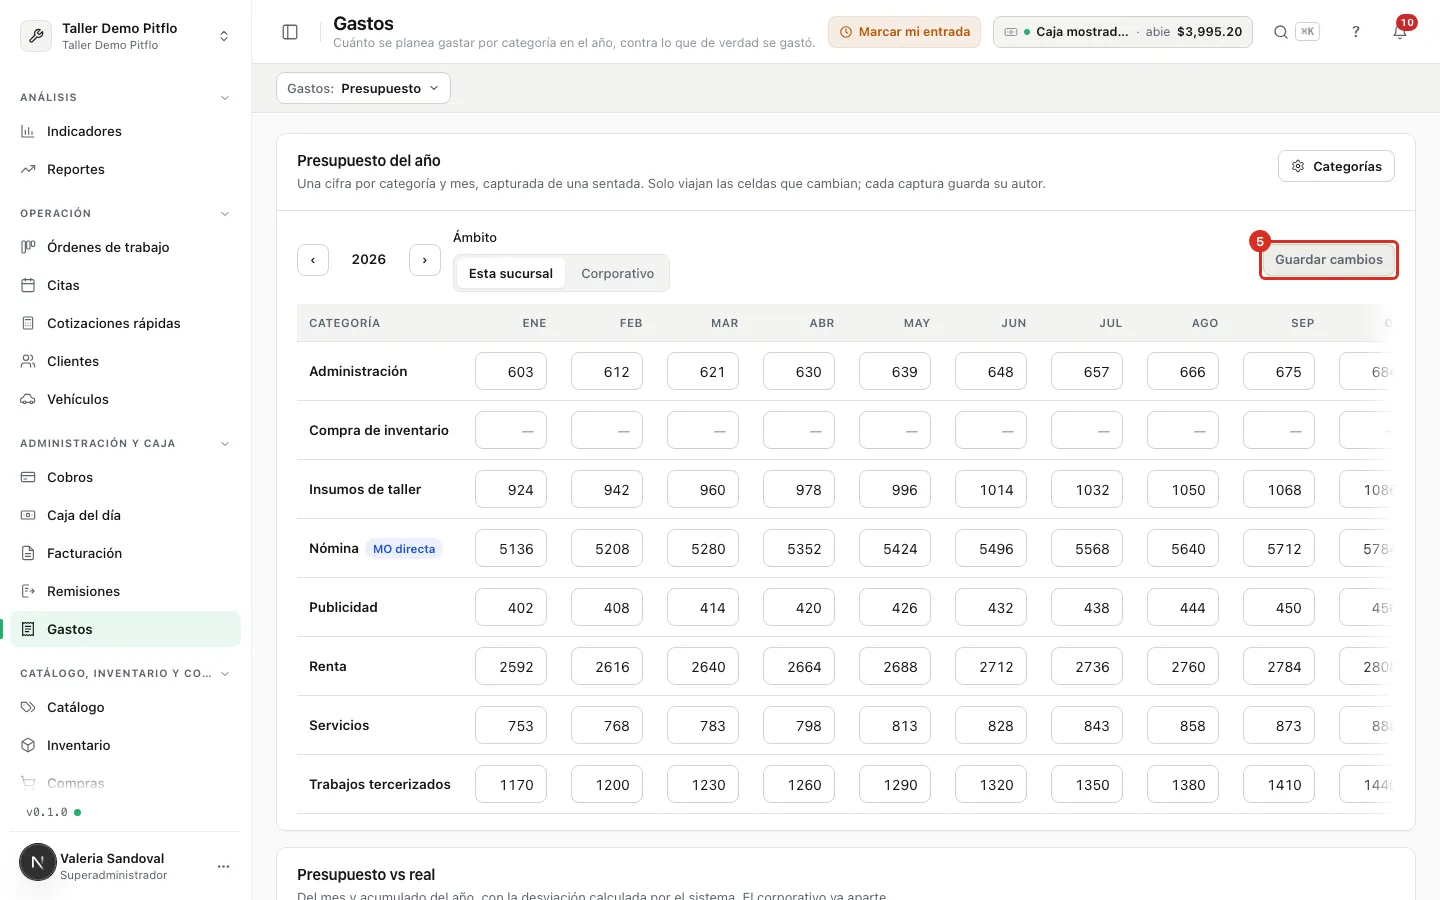
Task: Open the Caja mostrador status dropdown
Action: click(1122, 32)
